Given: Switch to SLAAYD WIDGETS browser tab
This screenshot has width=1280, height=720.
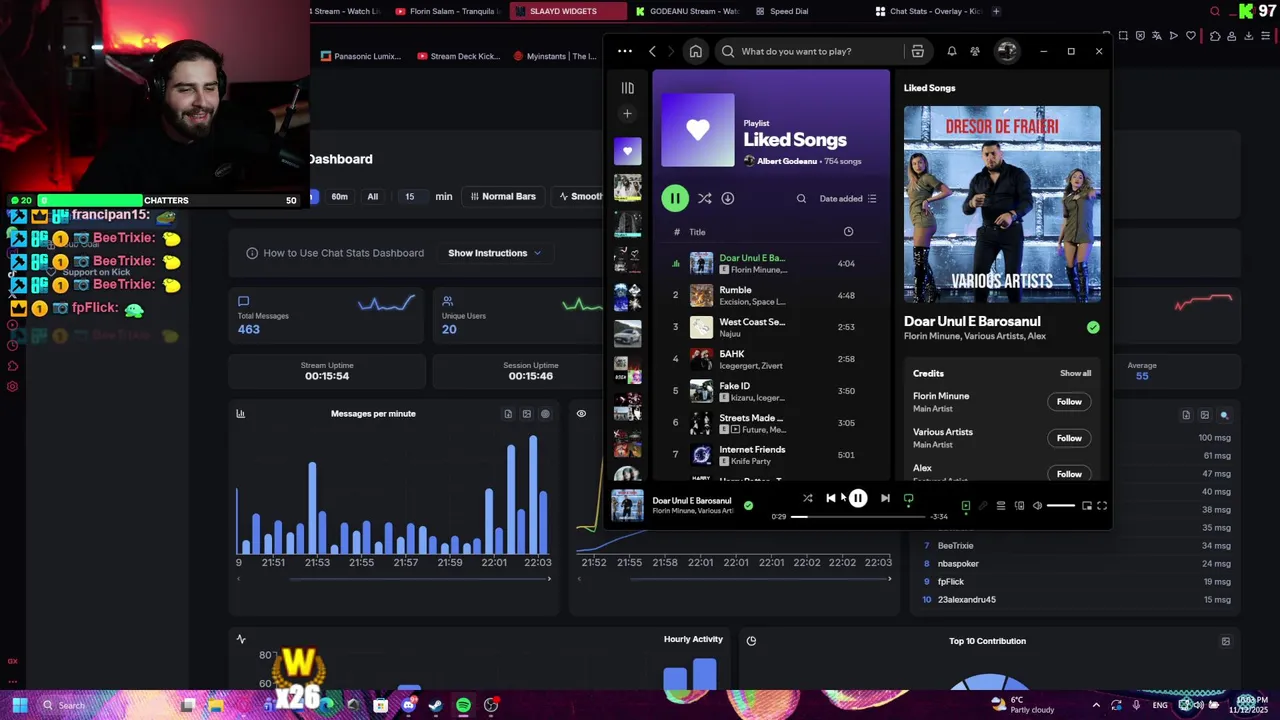Looking at the screenshot, I should tap(568, 11).
